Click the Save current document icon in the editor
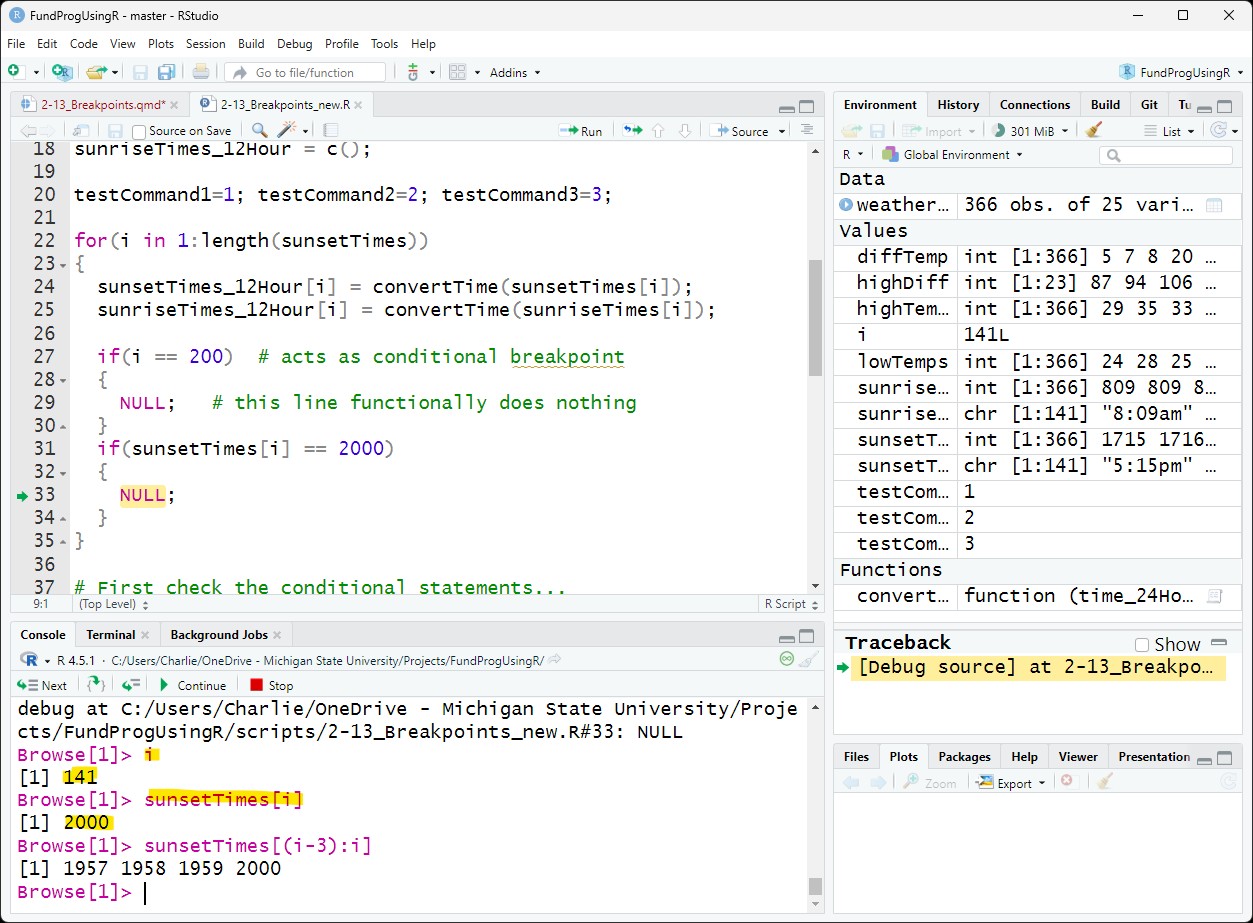This screenshot has width=1253, height=923. tap(115, 130)
